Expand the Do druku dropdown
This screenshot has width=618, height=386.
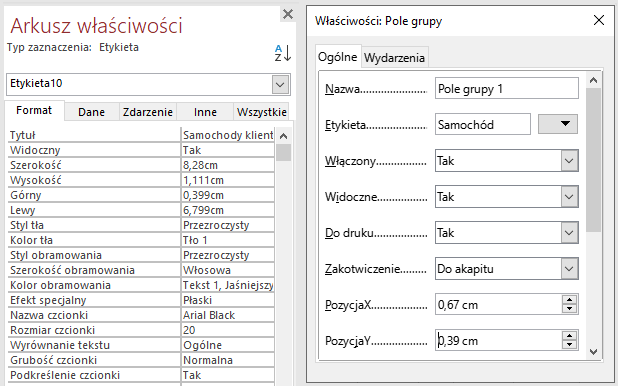(x=569, y=233)
